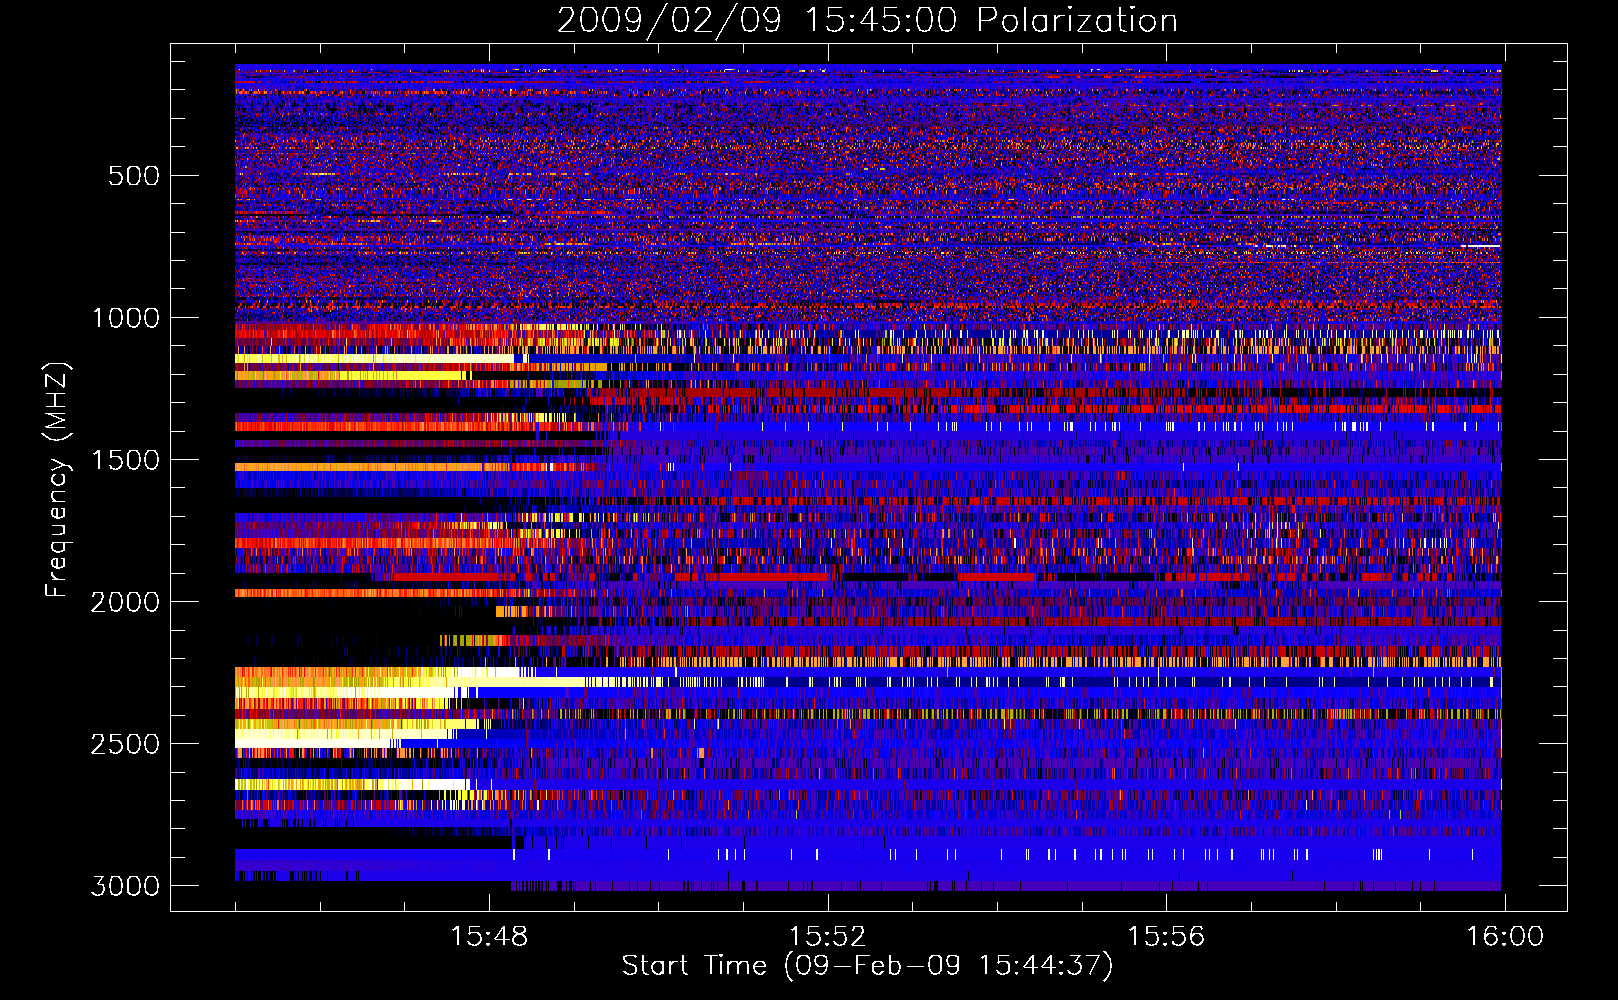This screenshot has width=1618, height=1000.
Task: Click the 3000 frequency tick label
Action: click(126, 886)
